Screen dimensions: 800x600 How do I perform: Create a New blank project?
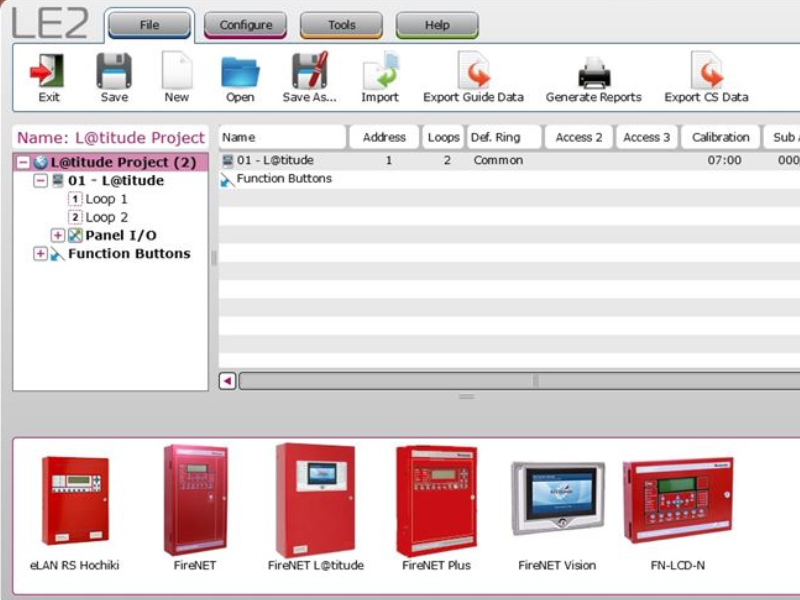(177, 70)
